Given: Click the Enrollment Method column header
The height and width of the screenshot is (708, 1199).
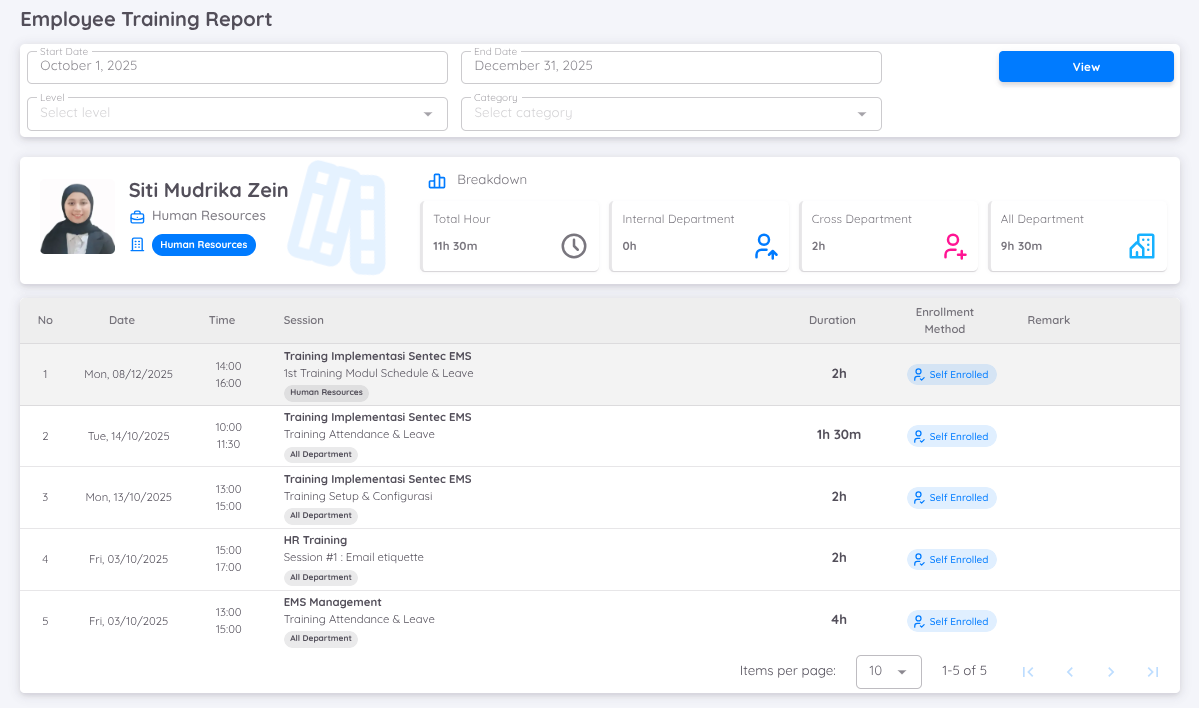Looking at the screenshot, I should coord(944,320).
